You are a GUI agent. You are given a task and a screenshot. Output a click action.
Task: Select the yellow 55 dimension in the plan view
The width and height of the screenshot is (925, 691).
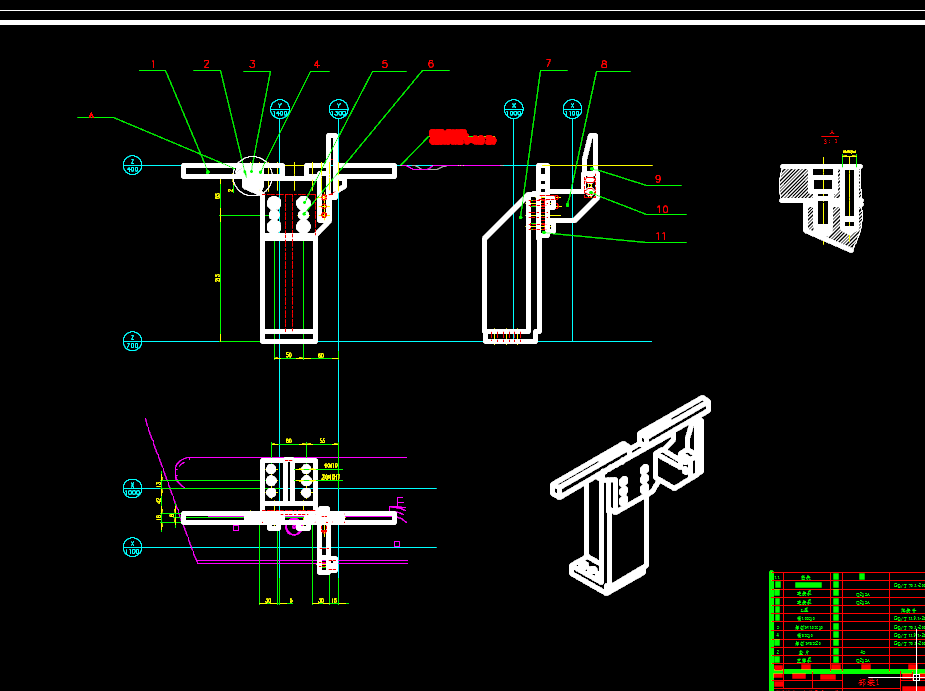[323, 441]
